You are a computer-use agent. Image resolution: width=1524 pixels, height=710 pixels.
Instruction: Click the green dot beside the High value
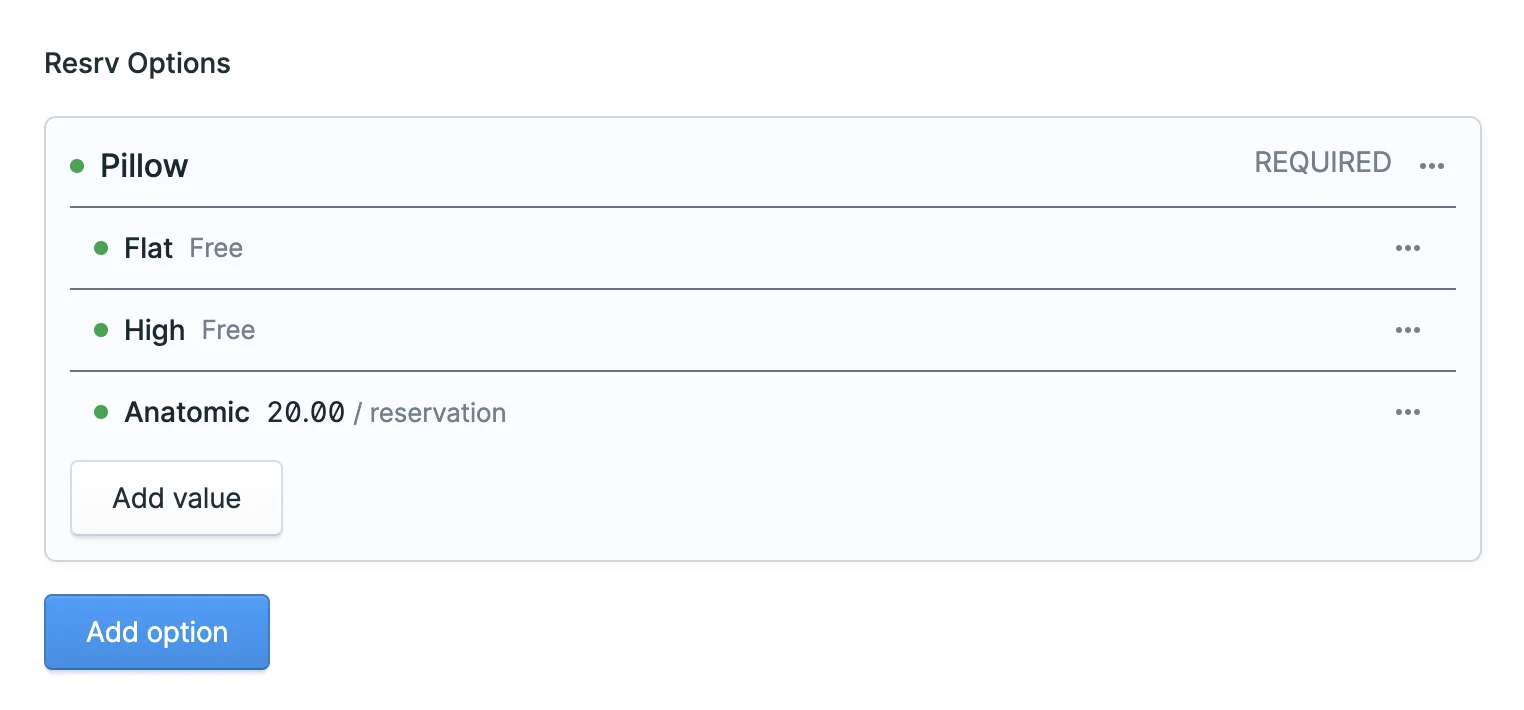coord(100,329)
